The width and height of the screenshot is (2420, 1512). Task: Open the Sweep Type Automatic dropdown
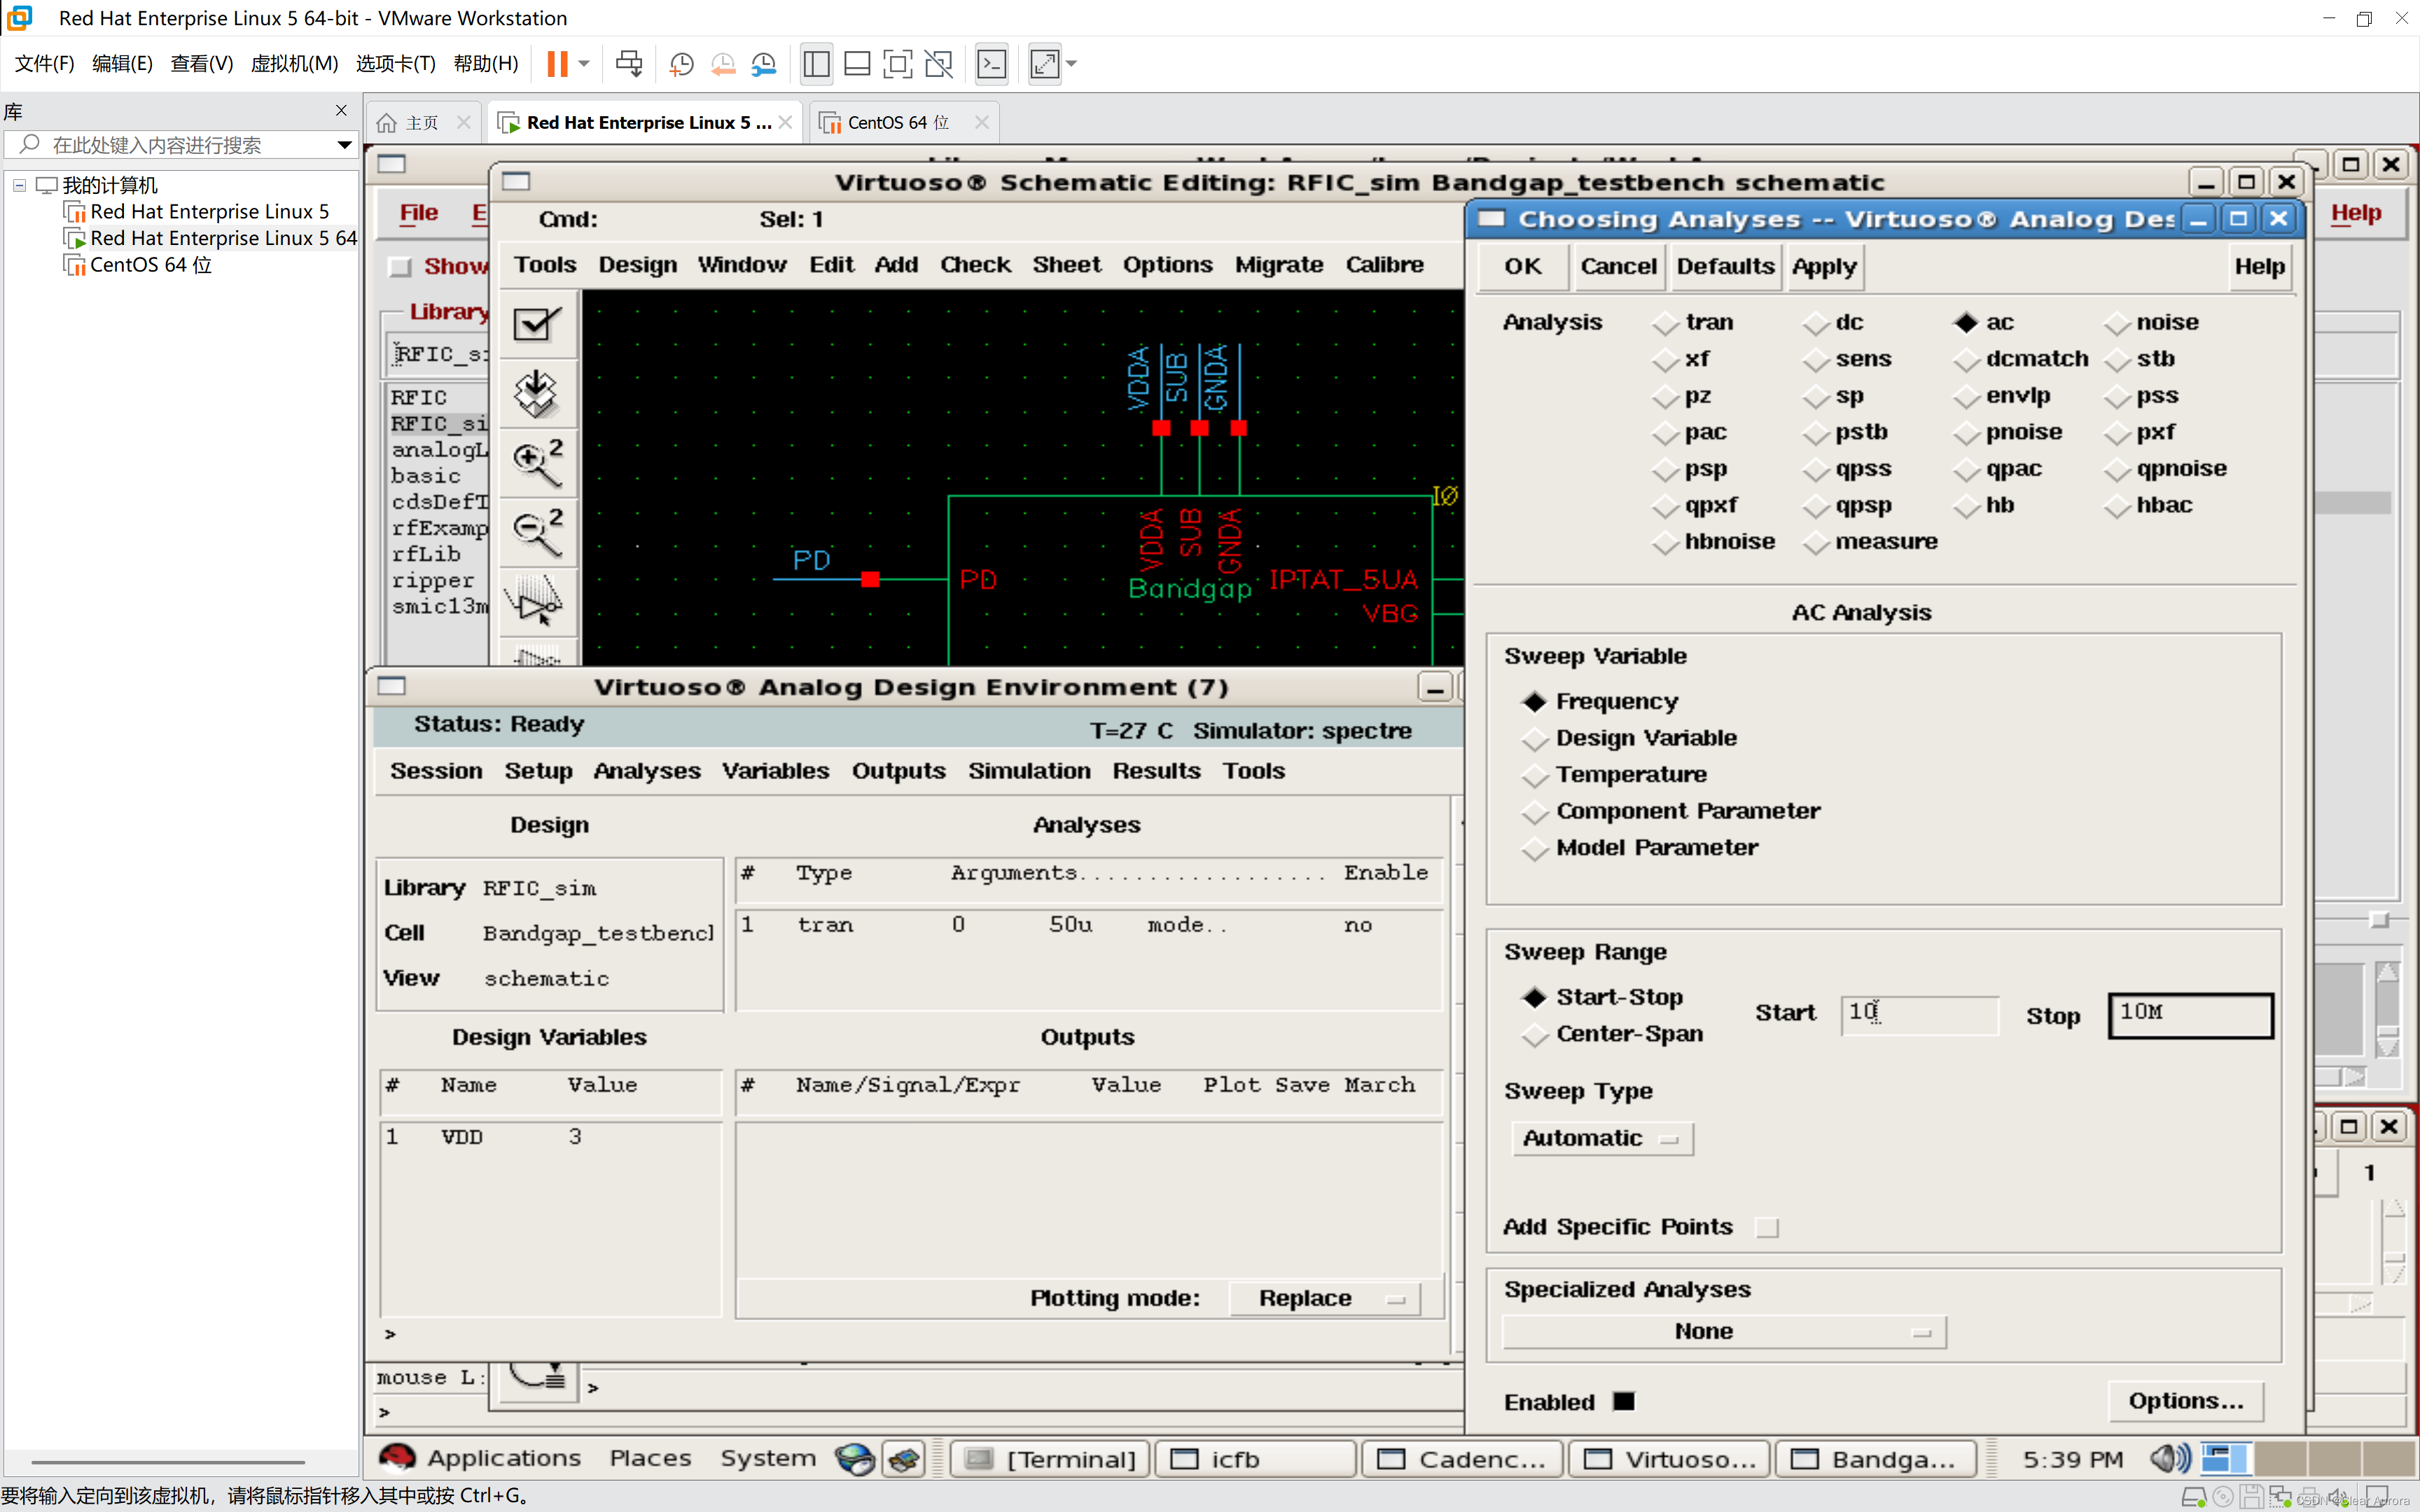(x=1602, y=1138)
